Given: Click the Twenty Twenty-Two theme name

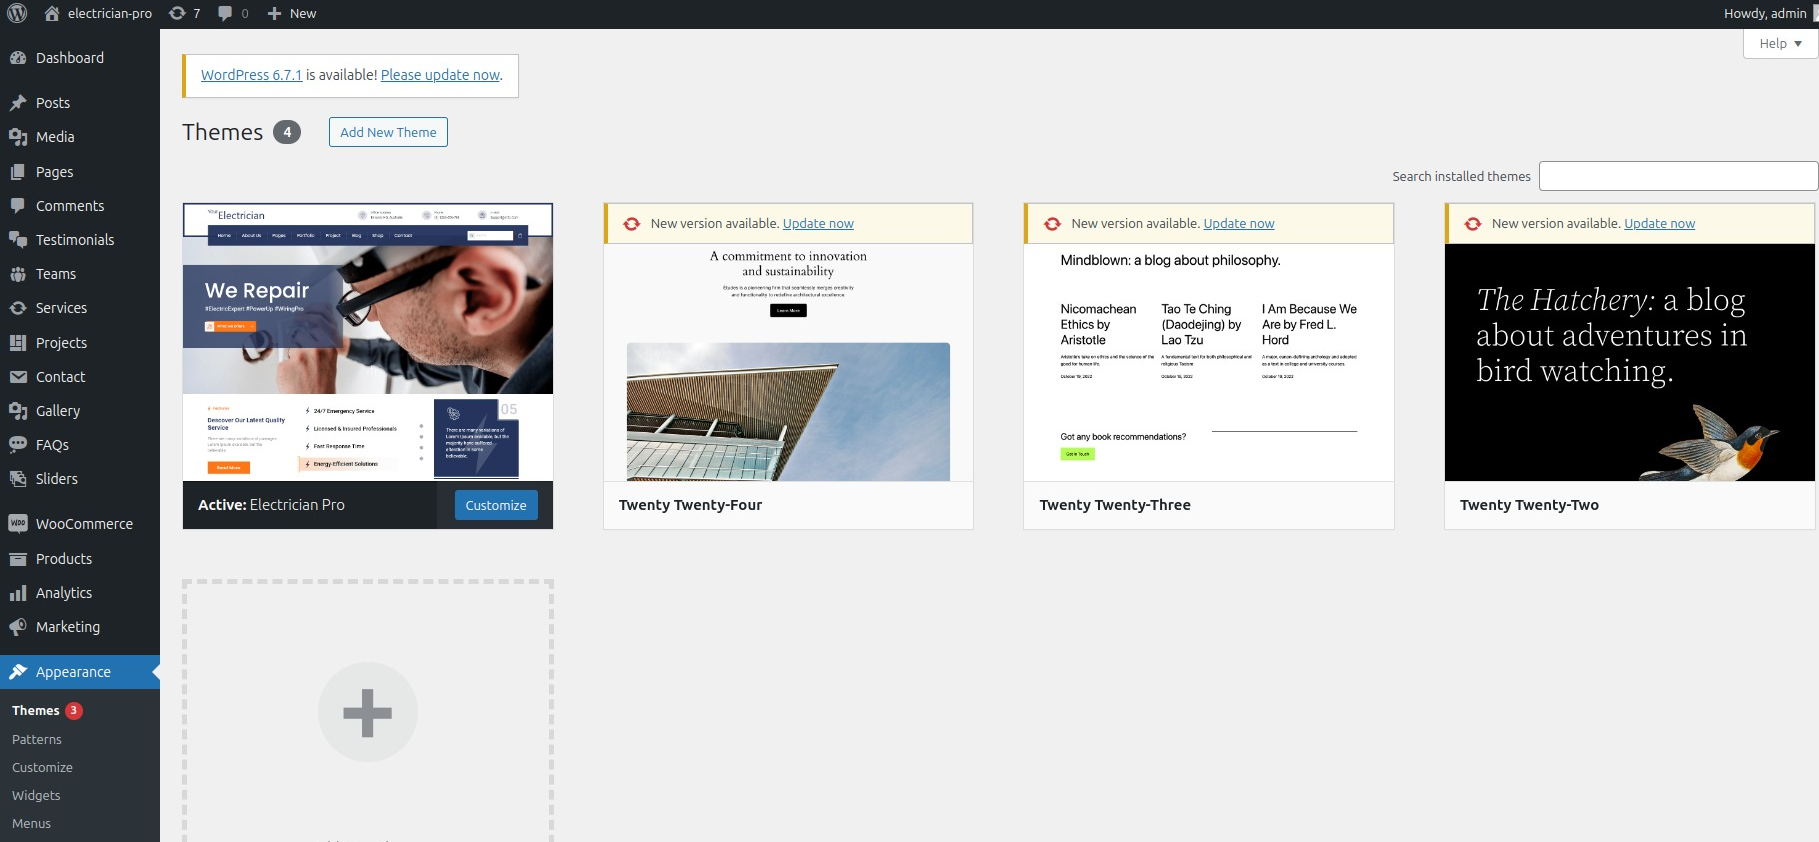Looking at the screenshot, I should (x=1529, y=505).
